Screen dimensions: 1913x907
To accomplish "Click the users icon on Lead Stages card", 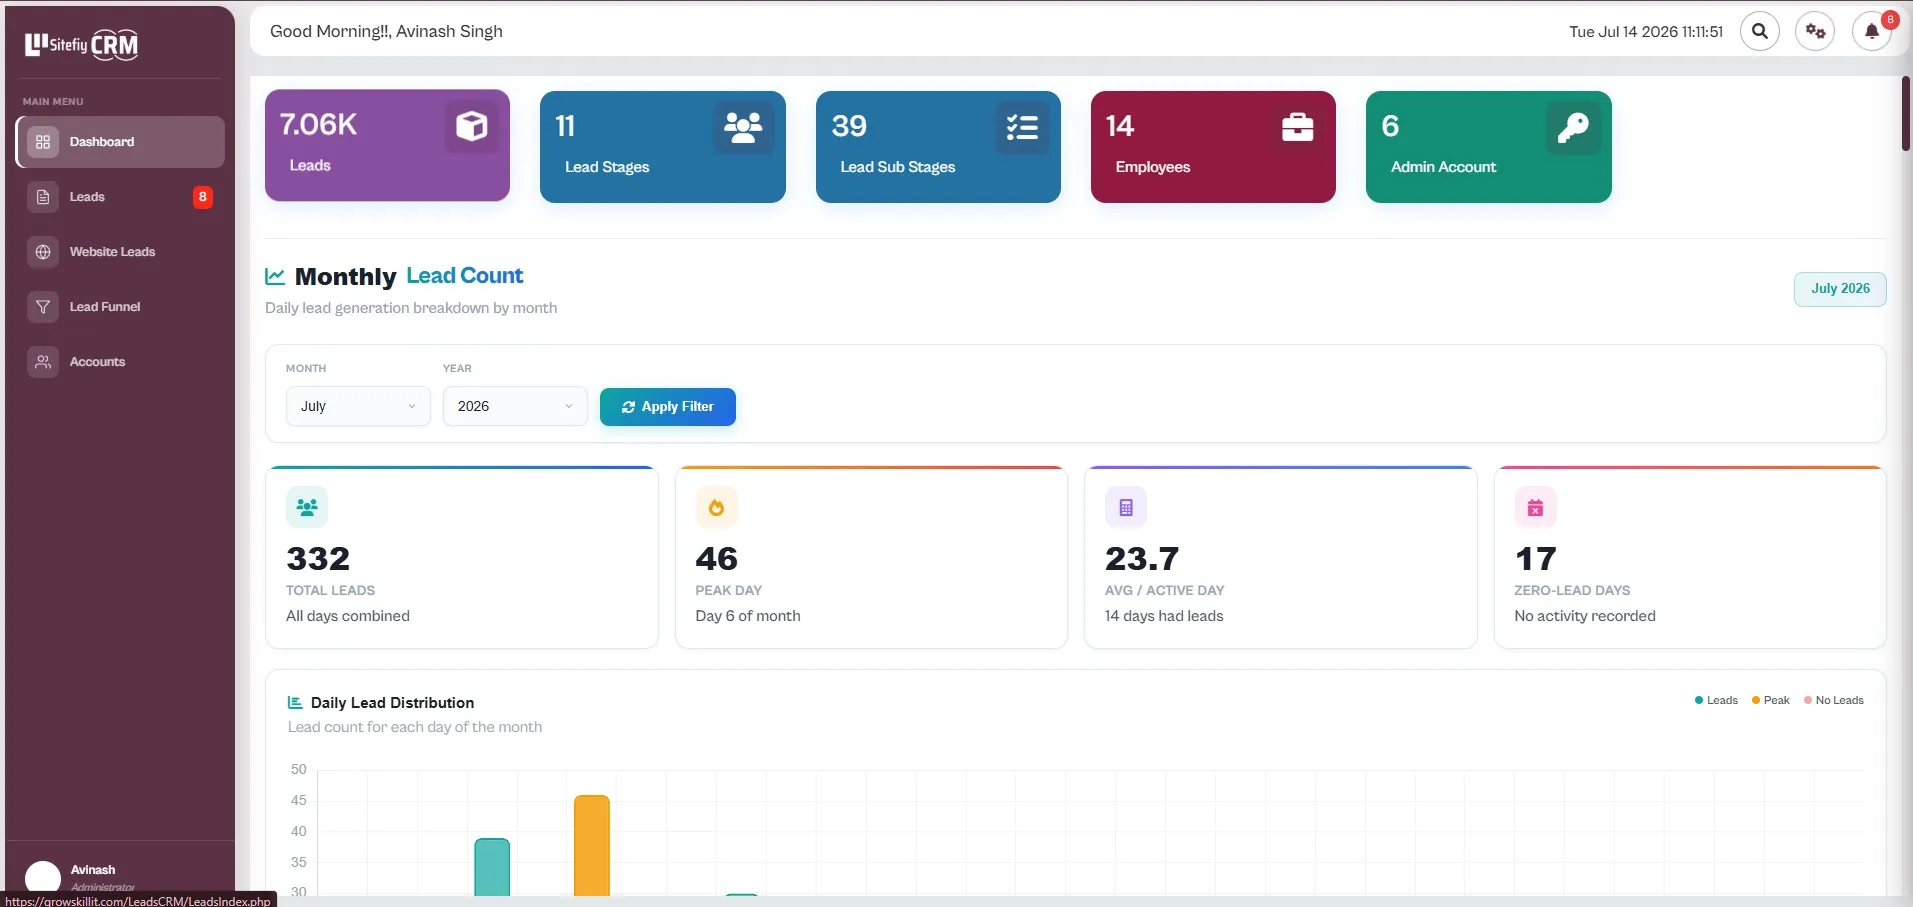I will coord(743,127).
